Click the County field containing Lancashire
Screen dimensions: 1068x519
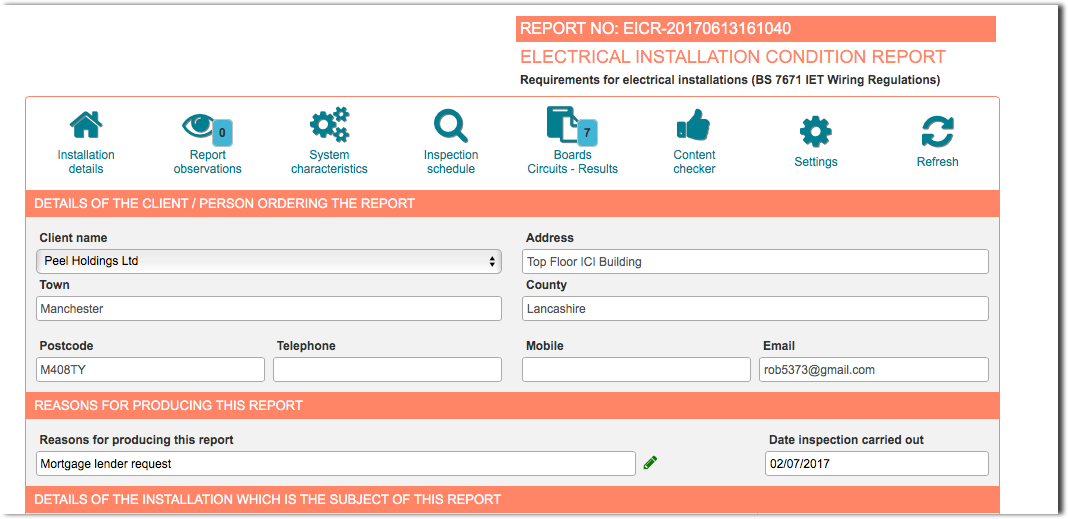(755, 309)
